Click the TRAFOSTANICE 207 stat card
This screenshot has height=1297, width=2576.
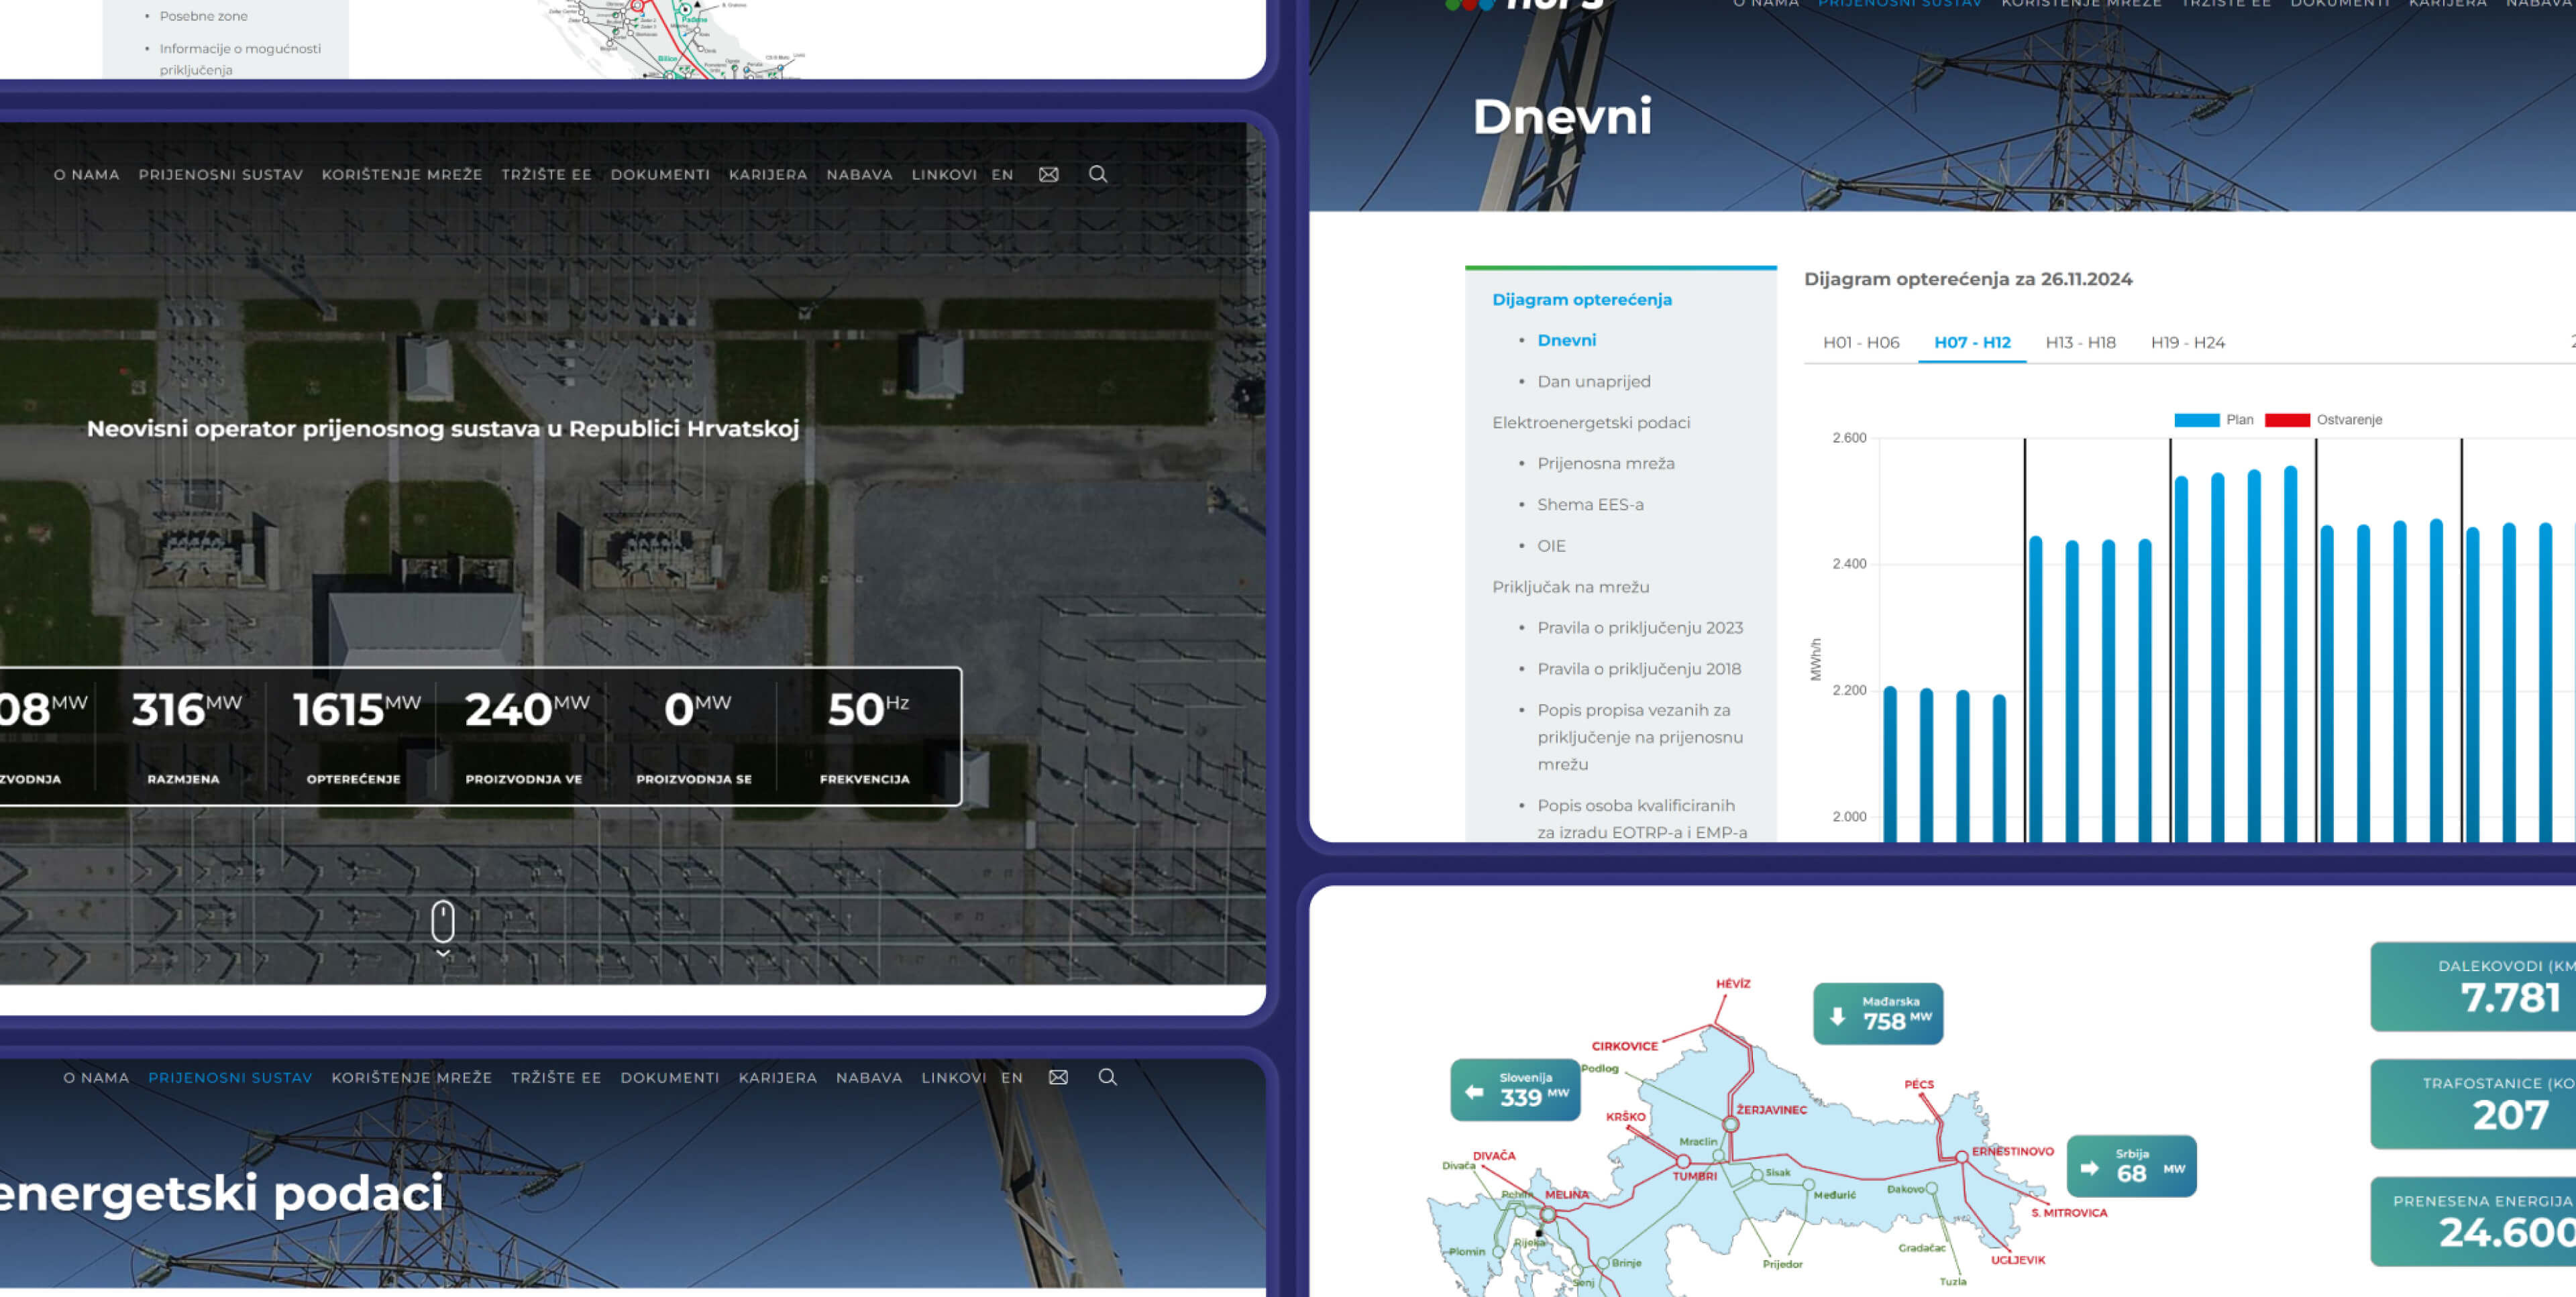pyautogui.click(x=2472, y=1103)
